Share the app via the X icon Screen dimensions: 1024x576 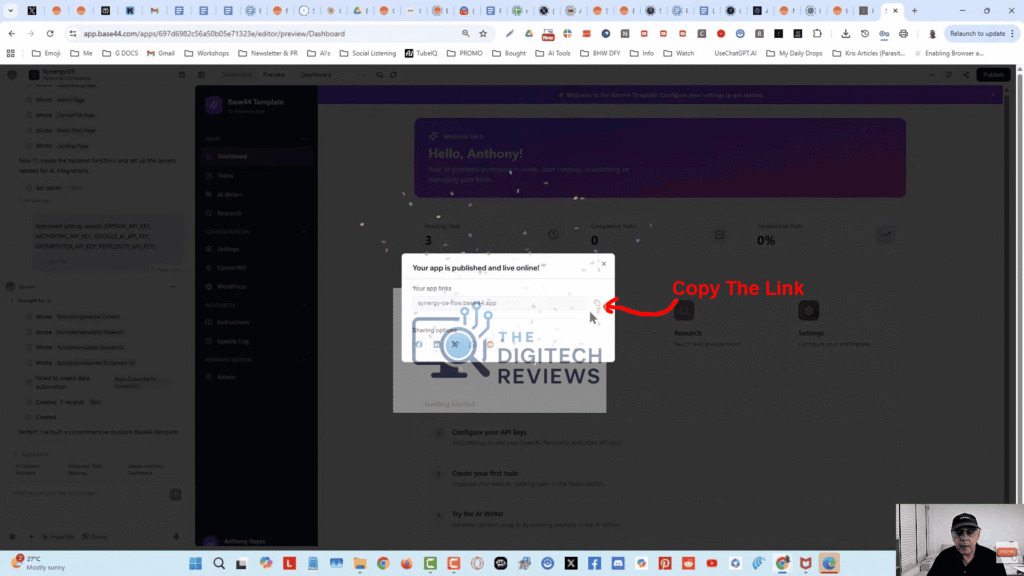pyautogui.click(x=454, y=343)
